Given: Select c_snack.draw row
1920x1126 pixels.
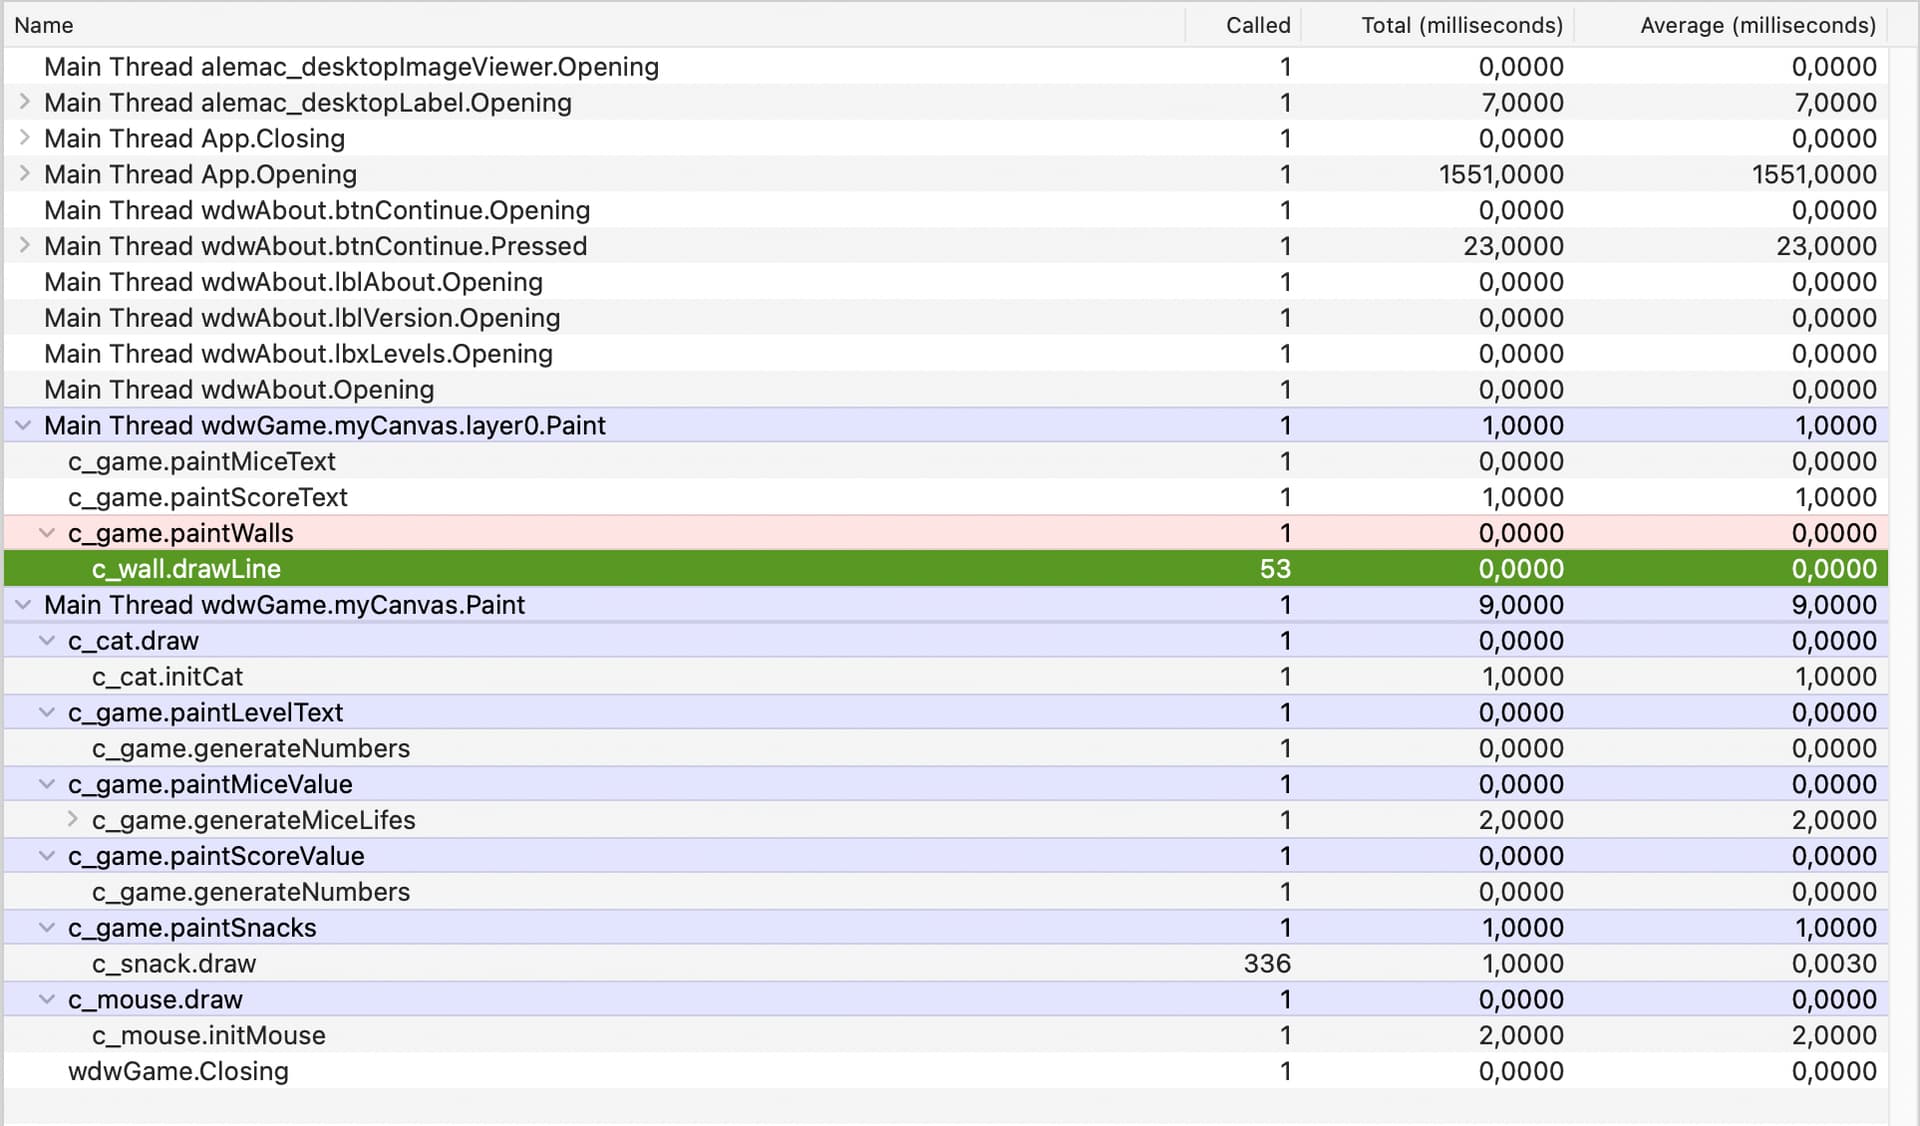Looking at the screenshot, I should [946, 964].
